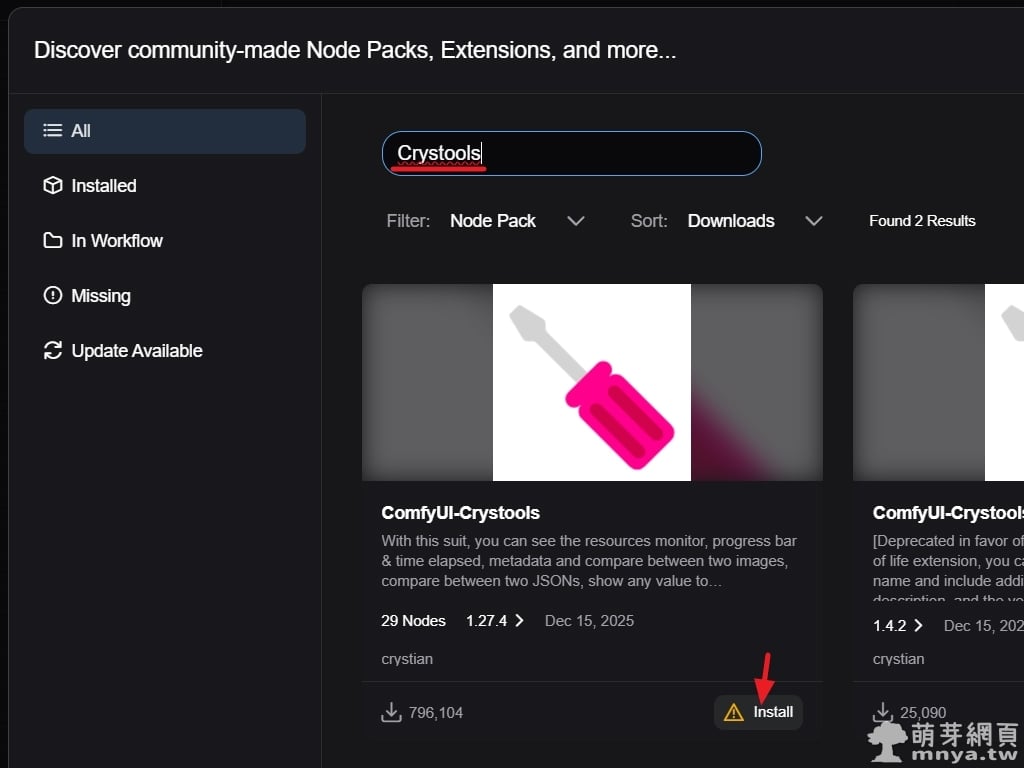
Task: Show Update Available packs
Action: coord(136,351)
